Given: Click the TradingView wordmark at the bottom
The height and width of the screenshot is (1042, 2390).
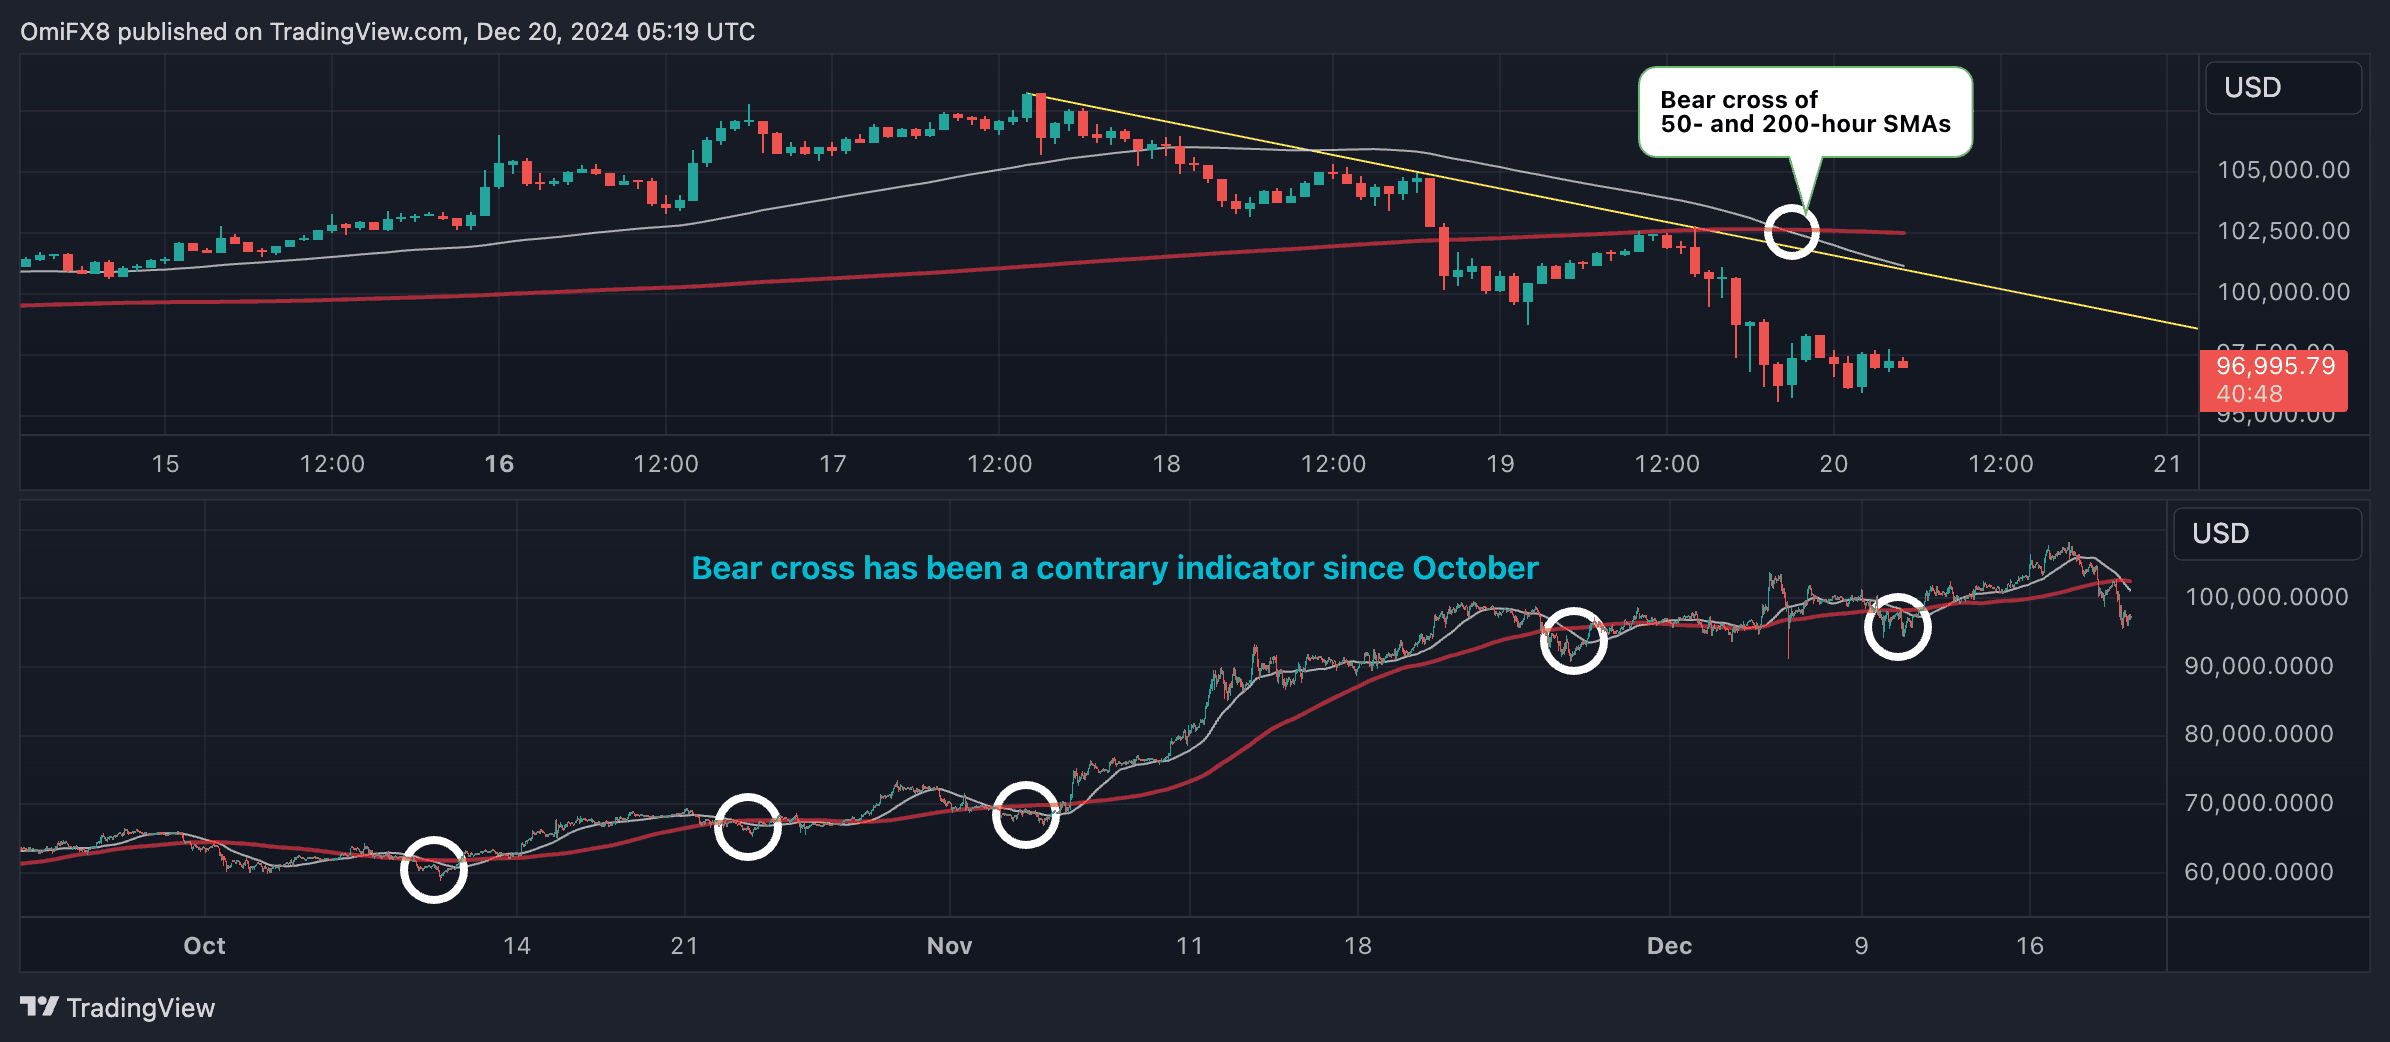Looking at the screenshot, I should 141,1008.
